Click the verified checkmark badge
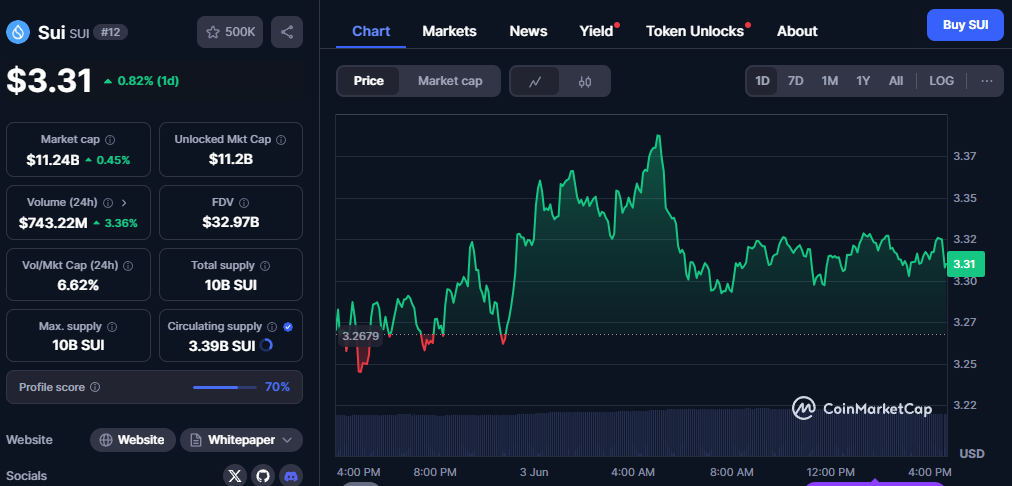1012x486 pixels. [288, 327]
